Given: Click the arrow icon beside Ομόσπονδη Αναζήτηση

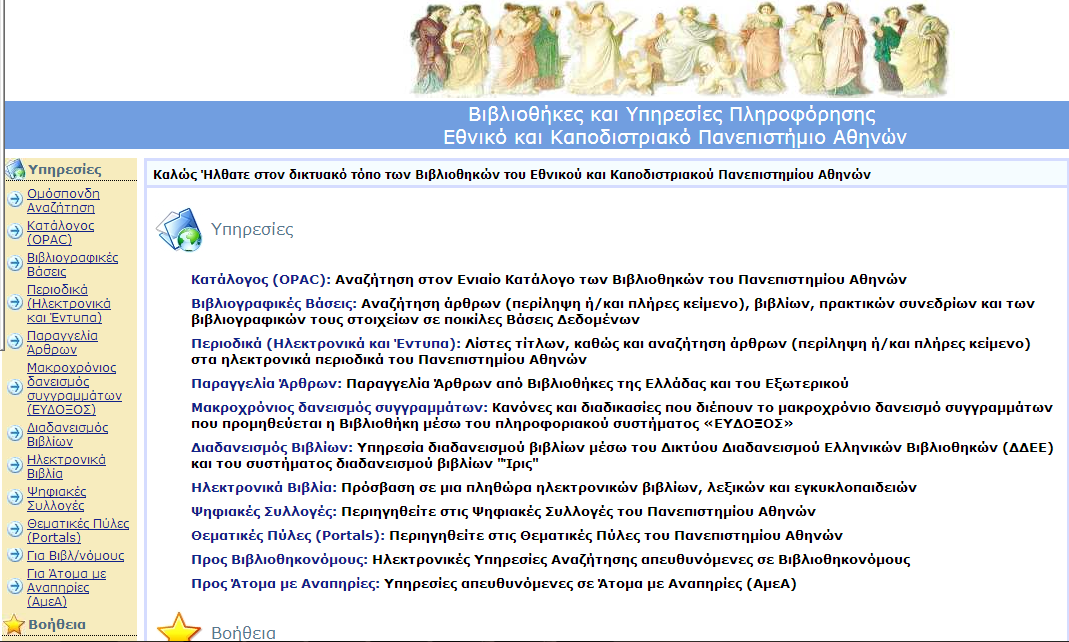Looking at the screenshot, I should 15,200.
